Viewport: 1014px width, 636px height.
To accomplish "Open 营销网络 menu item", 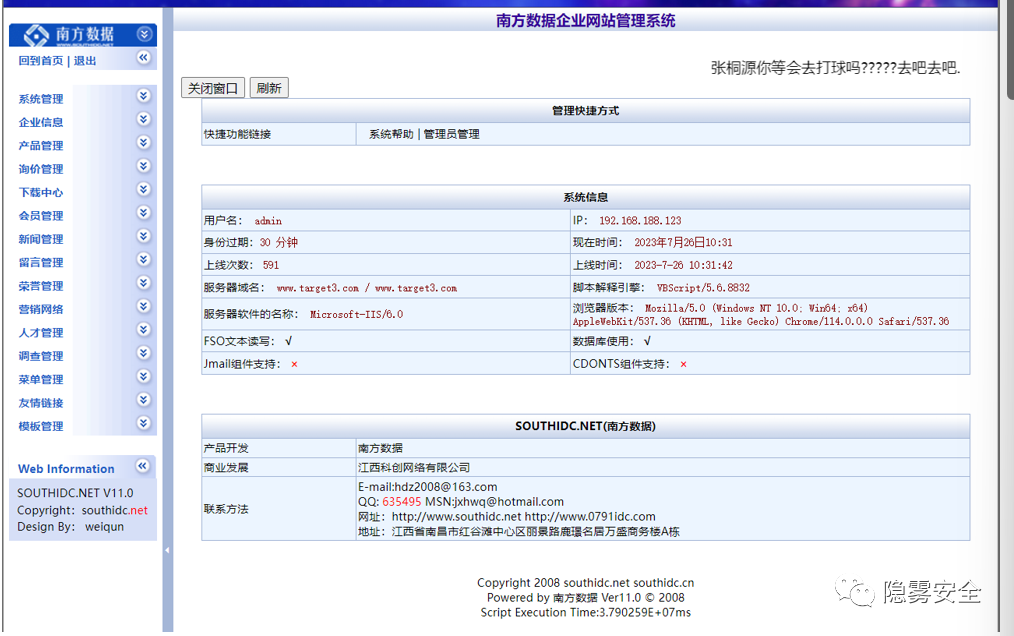I will (41, 309).
